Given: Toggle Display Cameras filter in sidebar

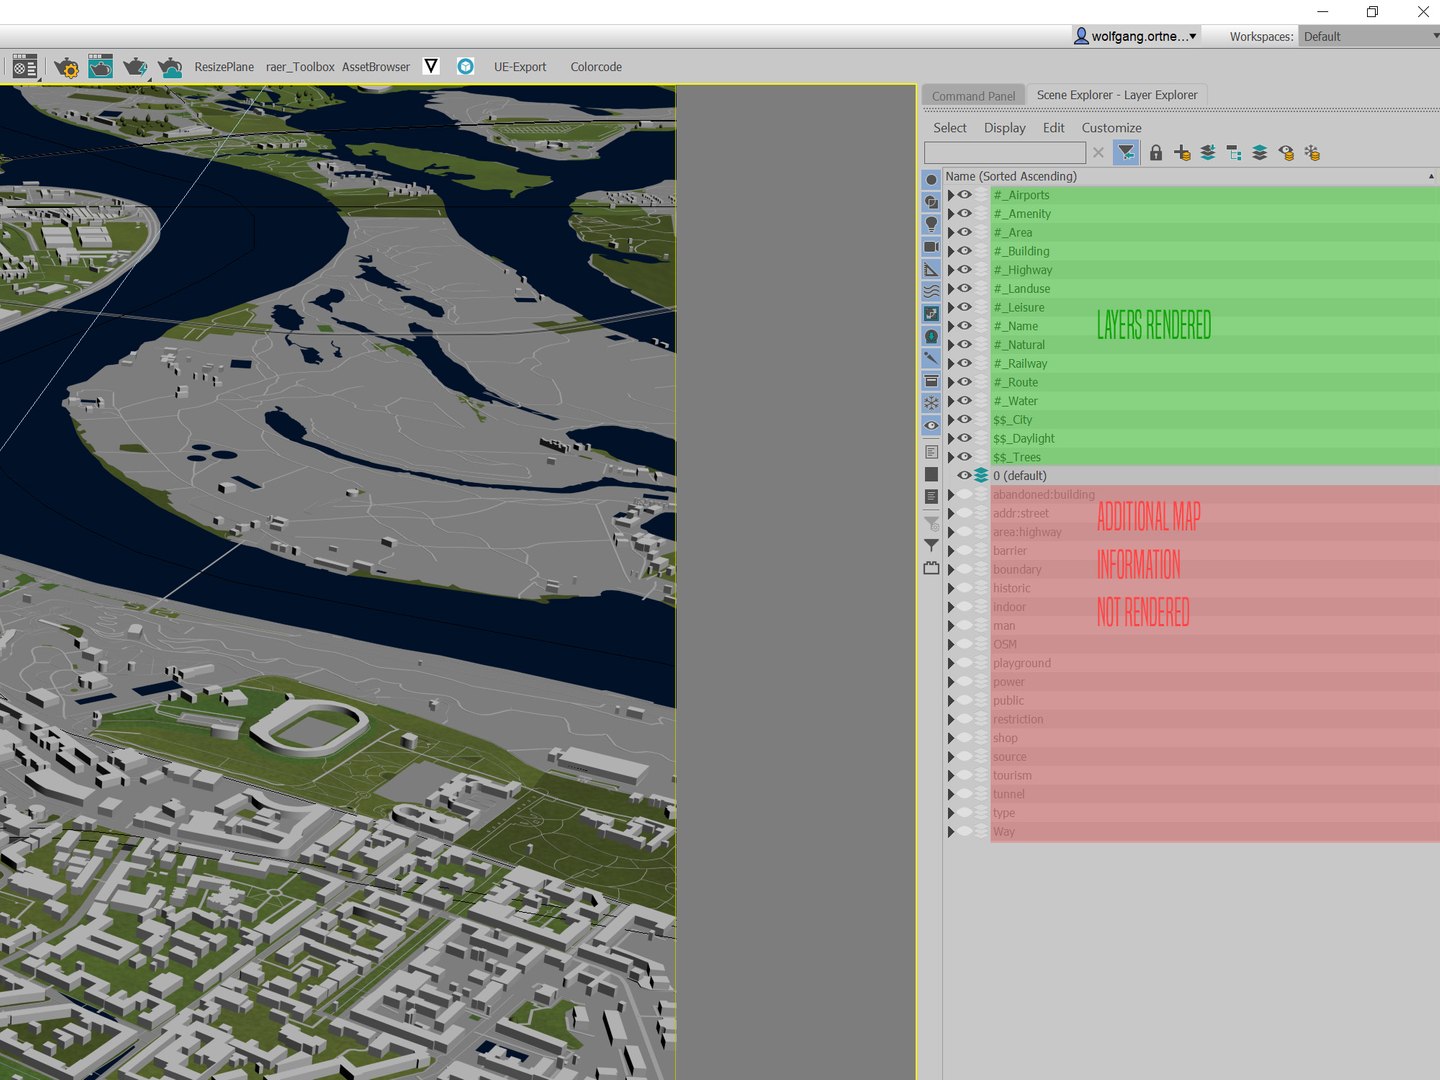Looking at the screenshot, I should coord(931,247).
